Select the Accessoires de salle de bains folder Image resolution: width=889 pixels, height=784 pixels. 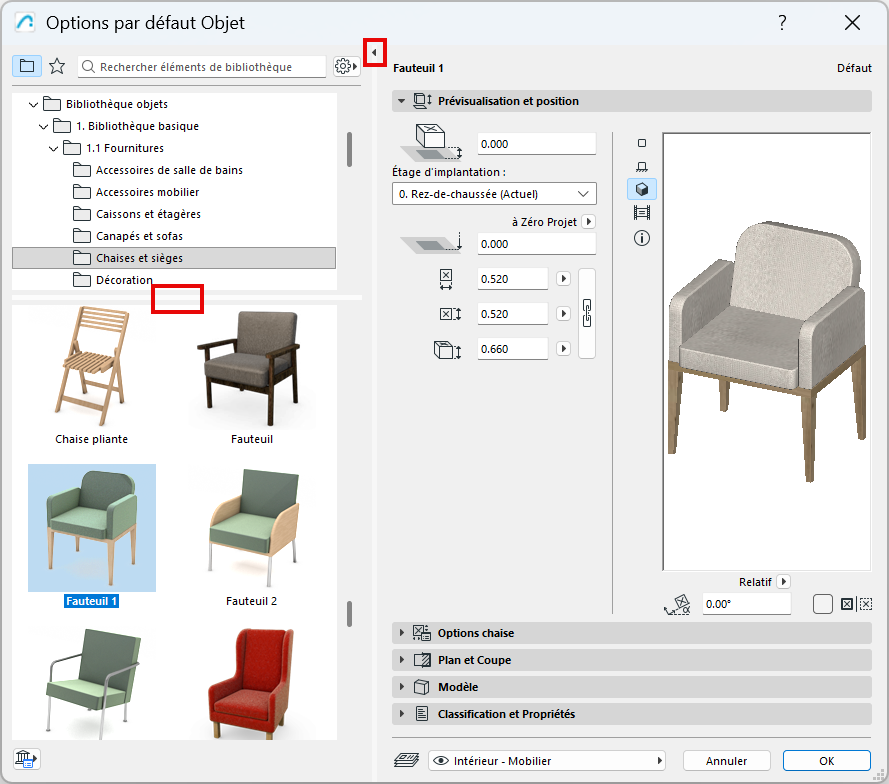pyautogui.click(x=169, y=170)
